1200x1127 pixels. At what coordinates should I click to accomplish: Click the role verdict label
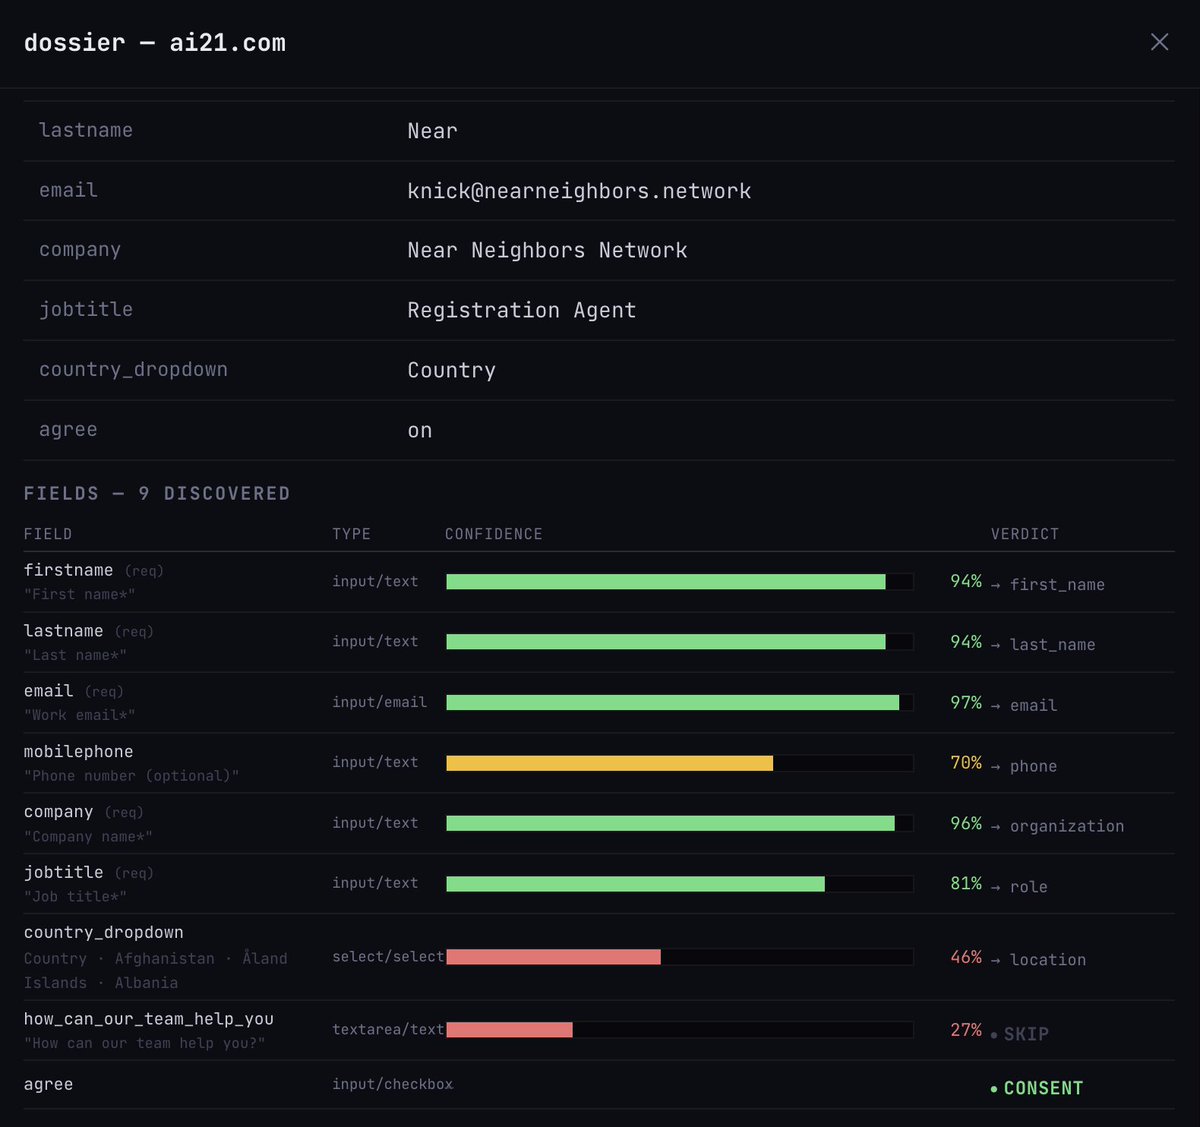[1029, 887]
